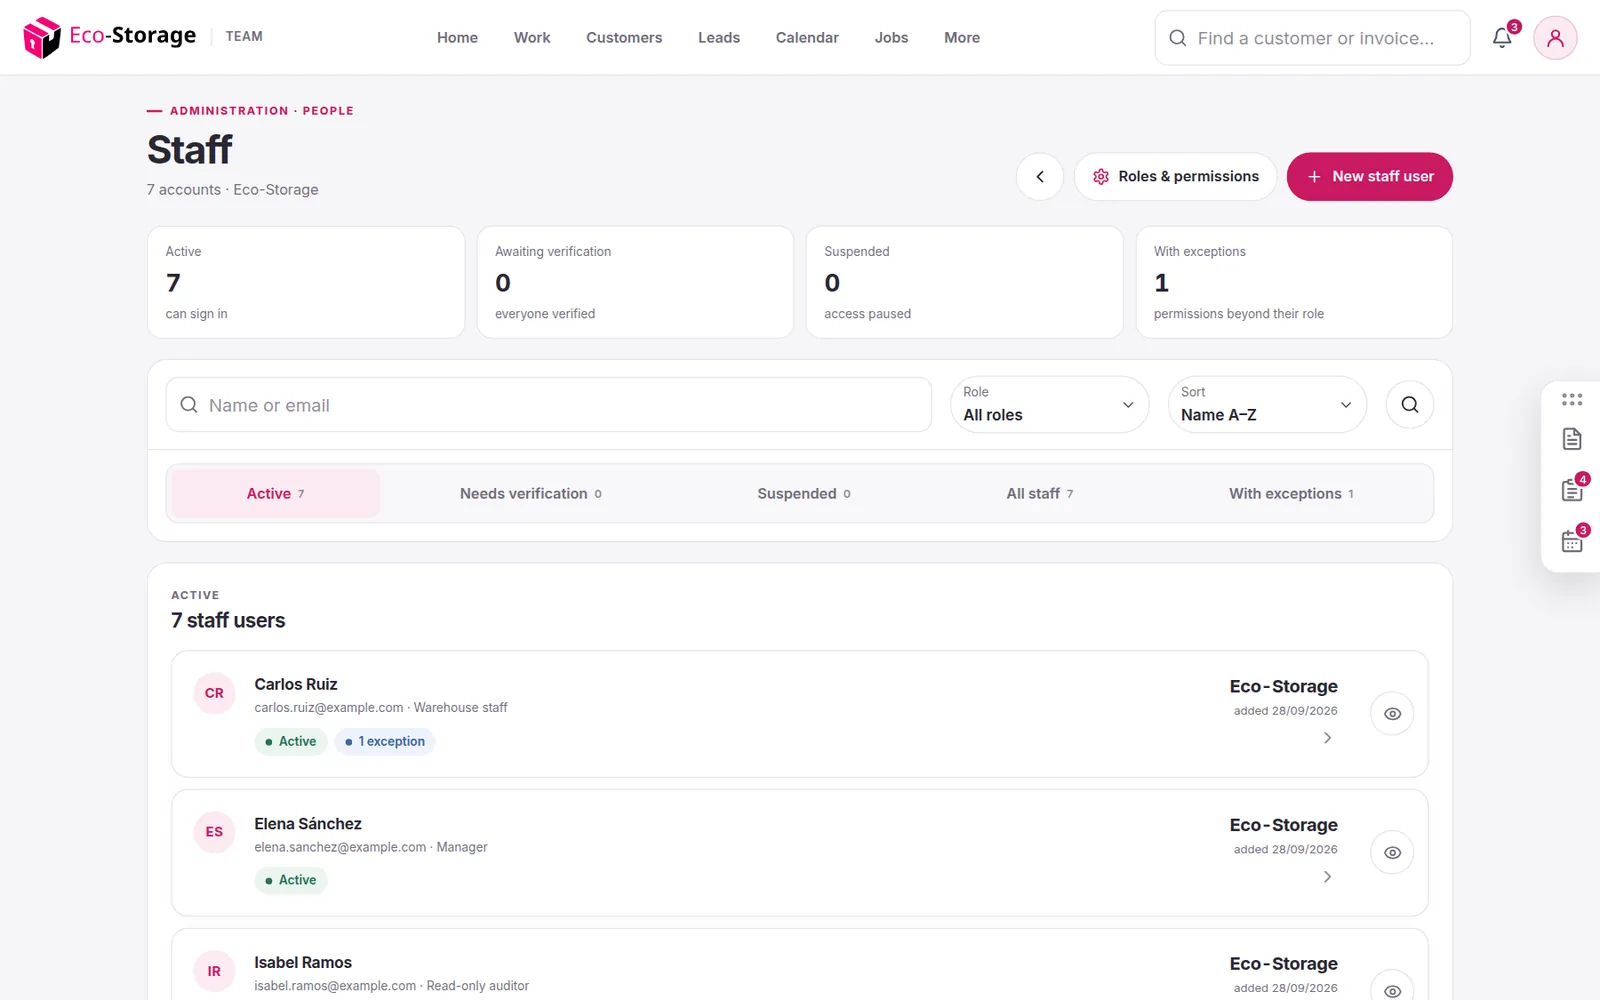
Task: Open Roles & permissions
Action: click(x=1175, y=177)
